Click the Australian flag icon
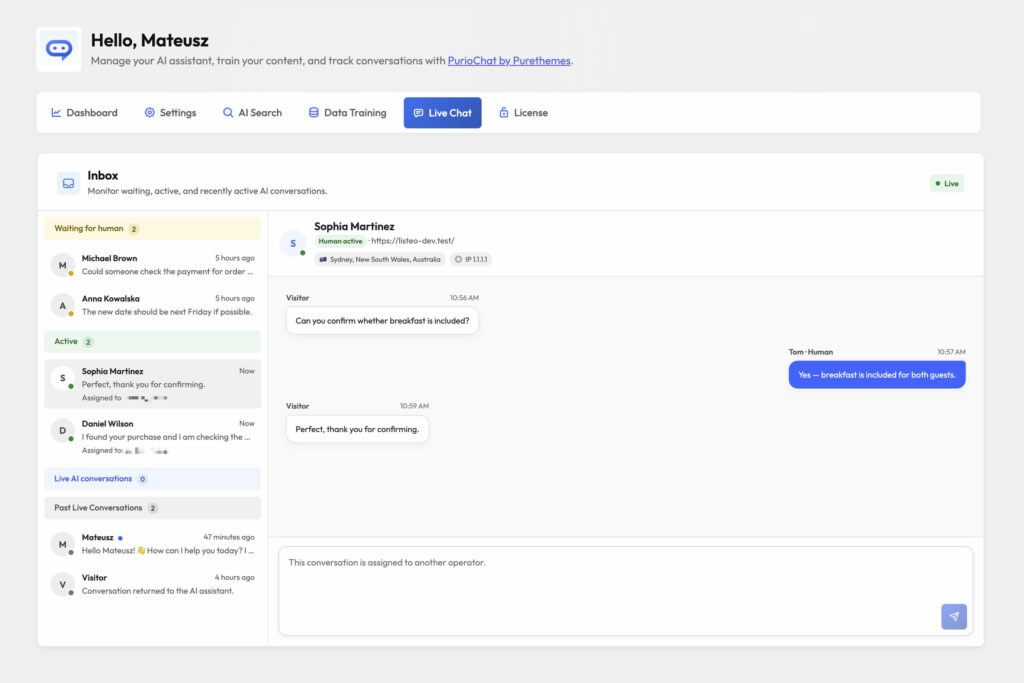Viewport: 1024px width, 683px height. pos(323,259)
